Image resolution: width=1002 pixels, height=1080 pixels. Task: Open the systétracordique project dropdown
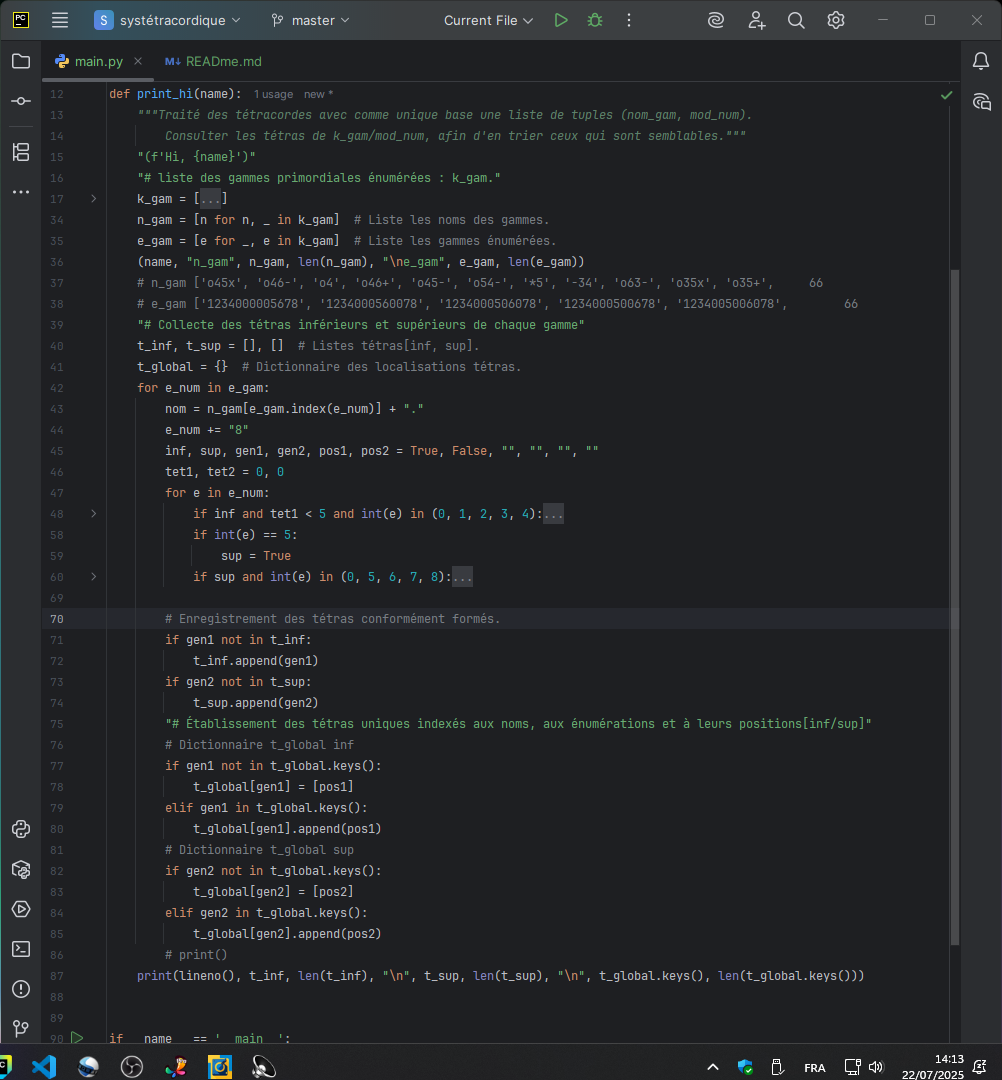(x=168, y=20)
